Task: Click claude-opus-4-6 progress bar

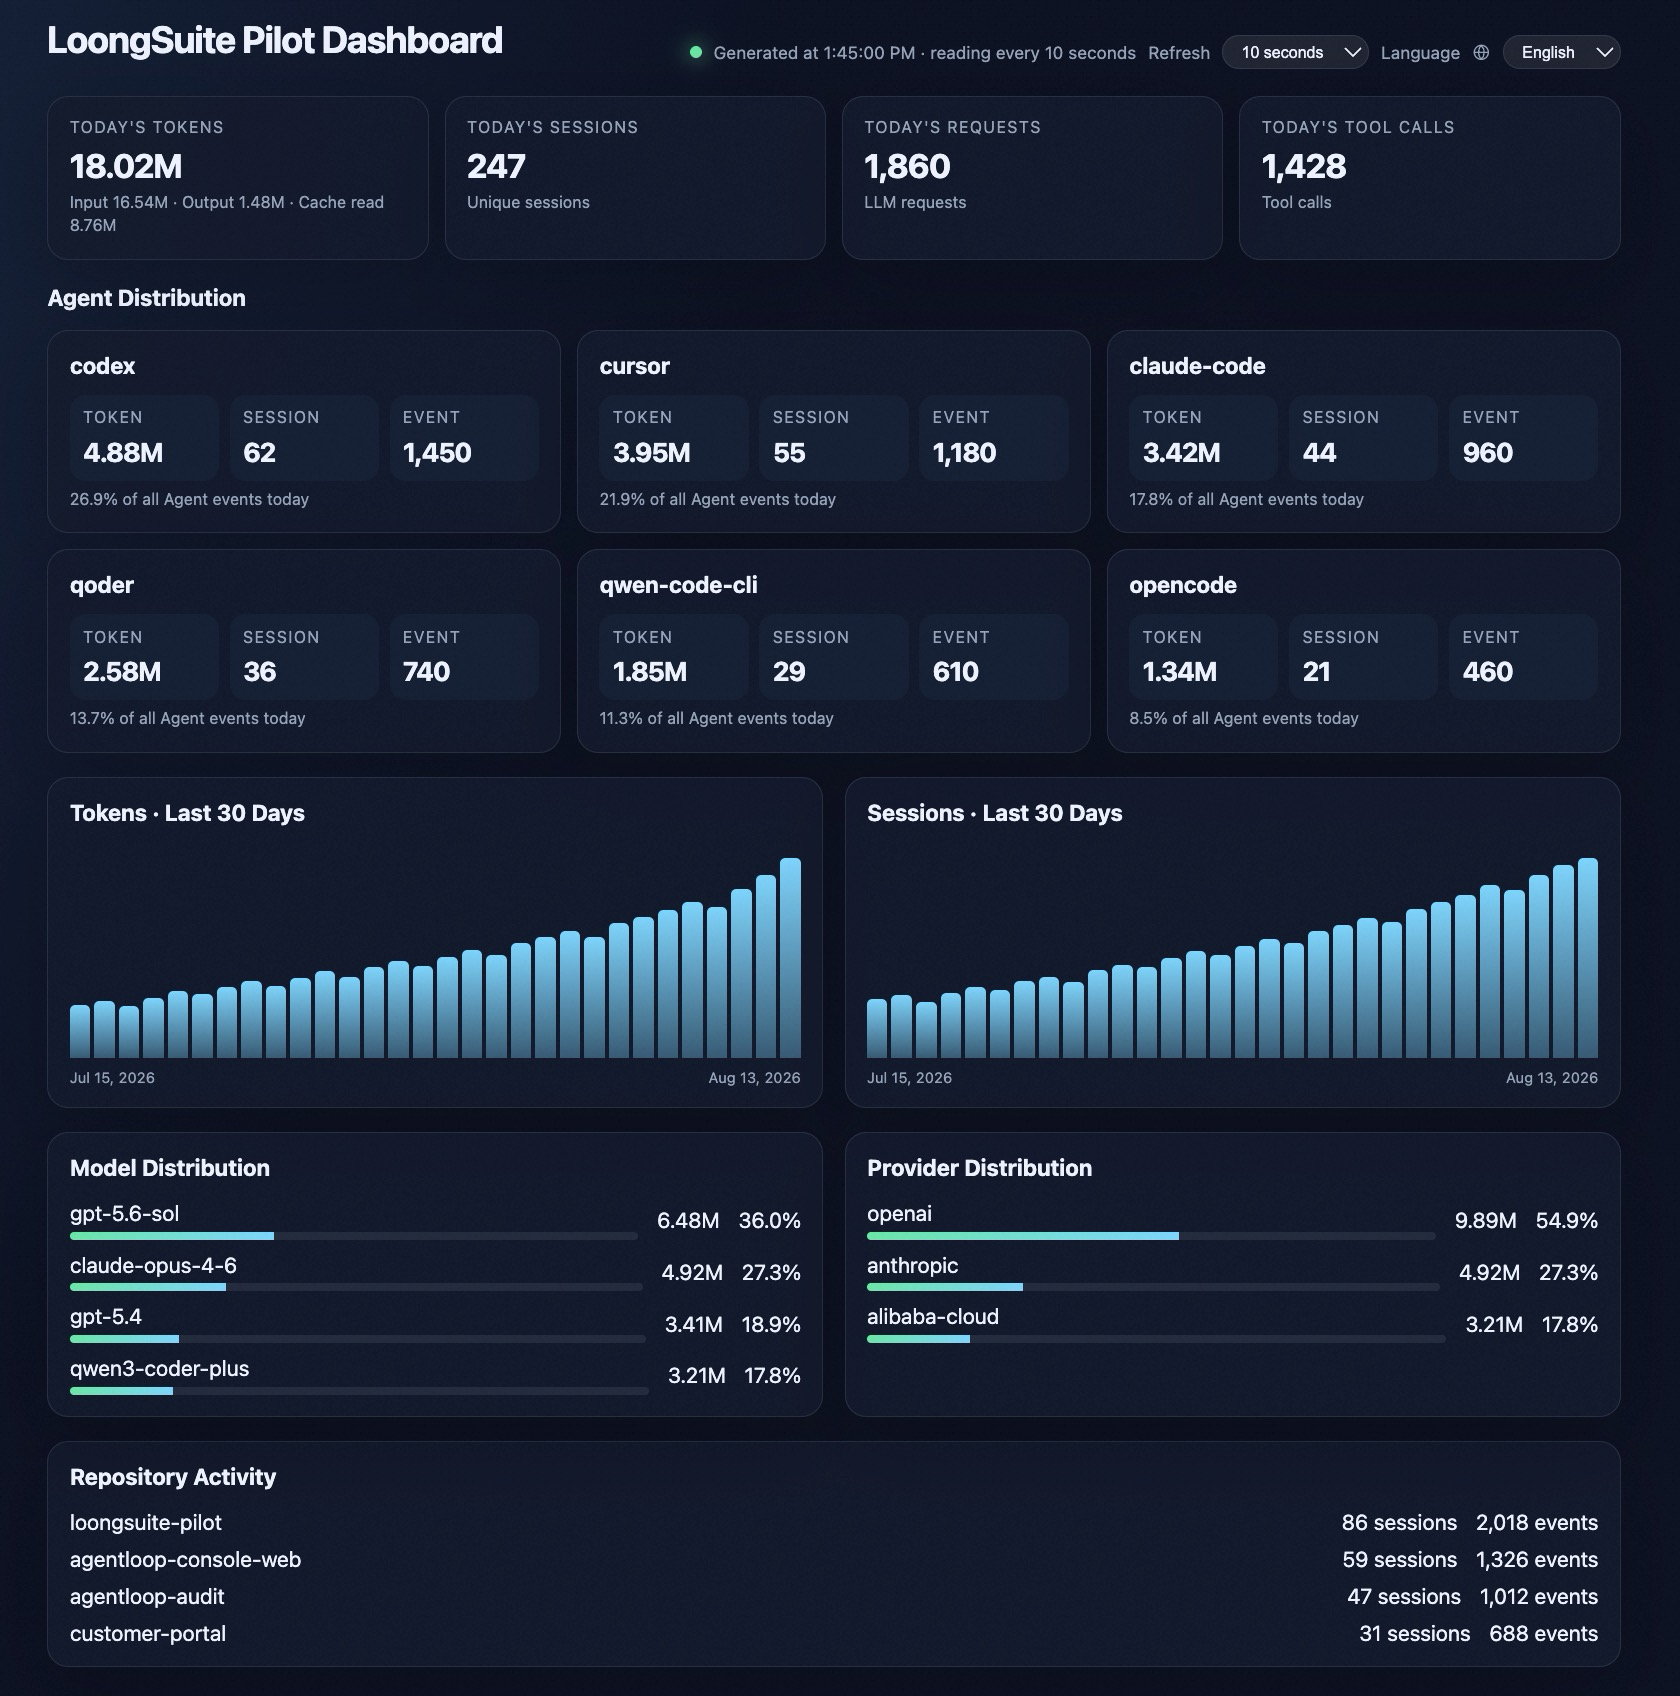Action: pyautogui.click(x=356, y=1287)
